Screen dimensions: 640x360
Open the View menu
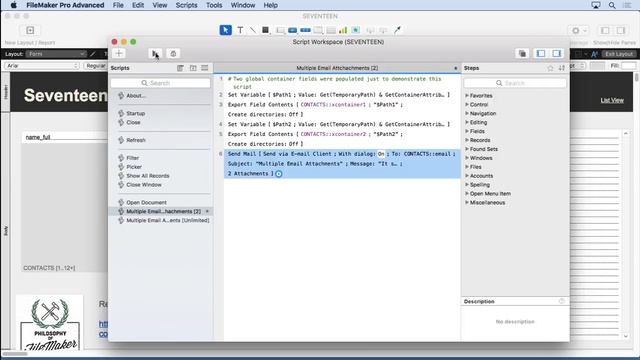coord(160,5)
